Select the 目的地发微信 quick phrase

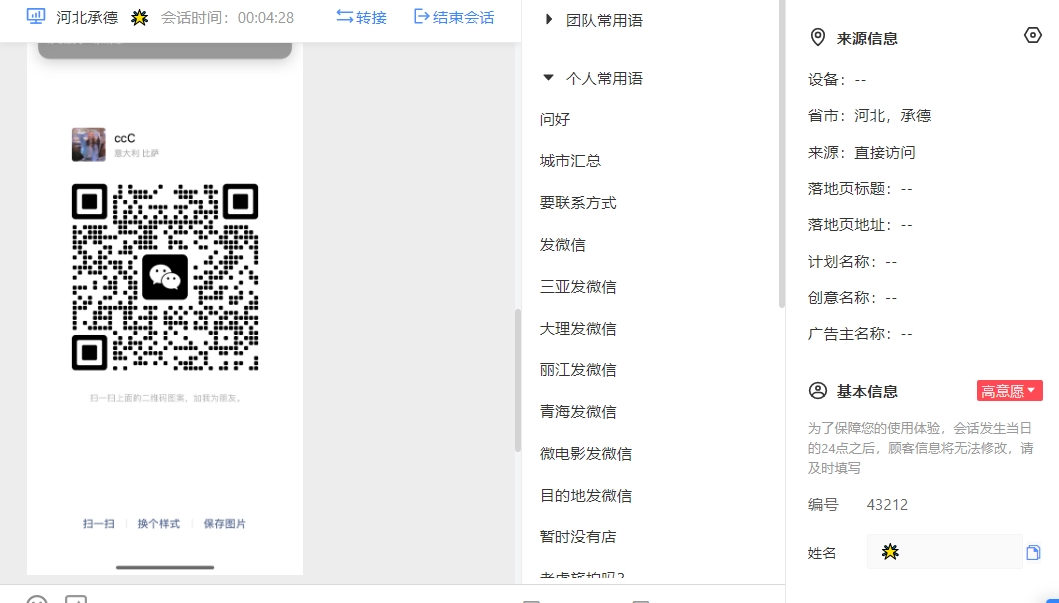click(586, 495)
